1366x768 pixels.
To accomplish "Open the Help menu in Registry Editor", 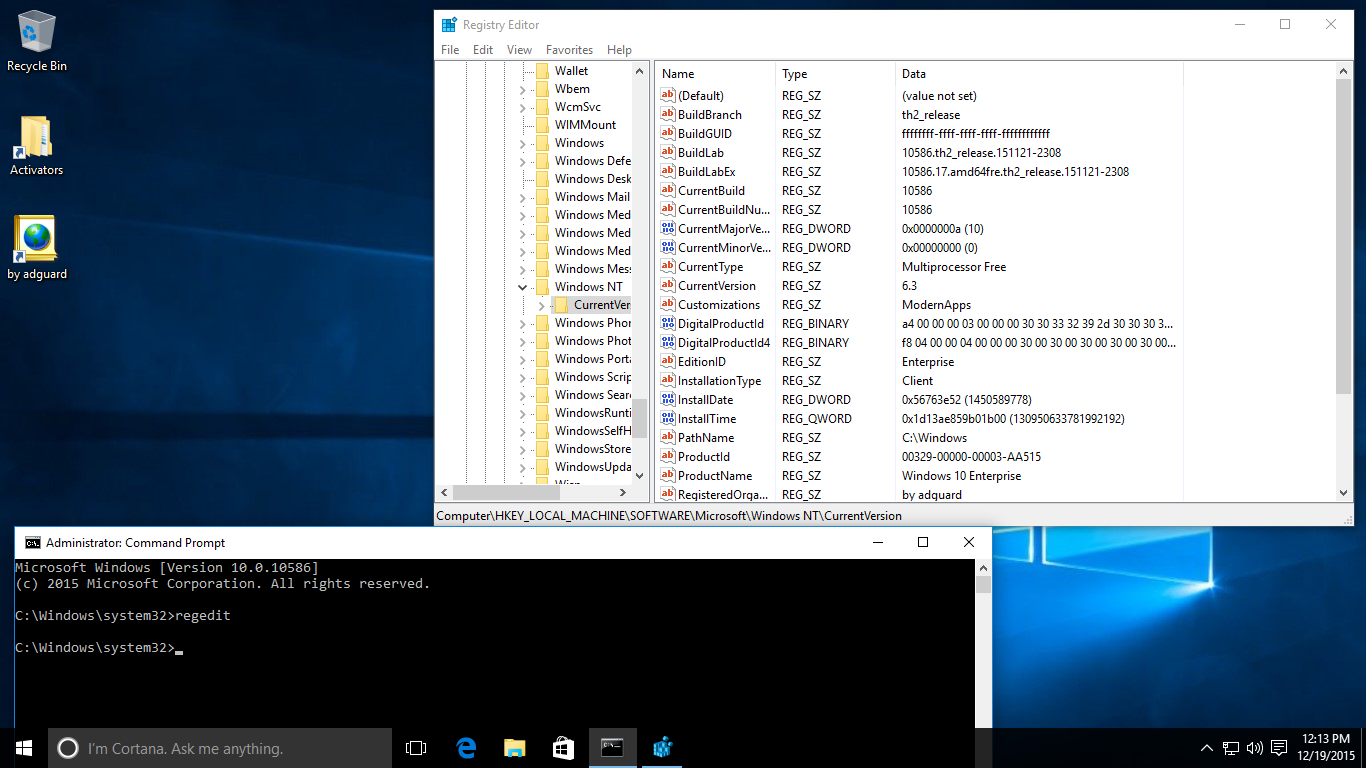I will coord(619,50).
